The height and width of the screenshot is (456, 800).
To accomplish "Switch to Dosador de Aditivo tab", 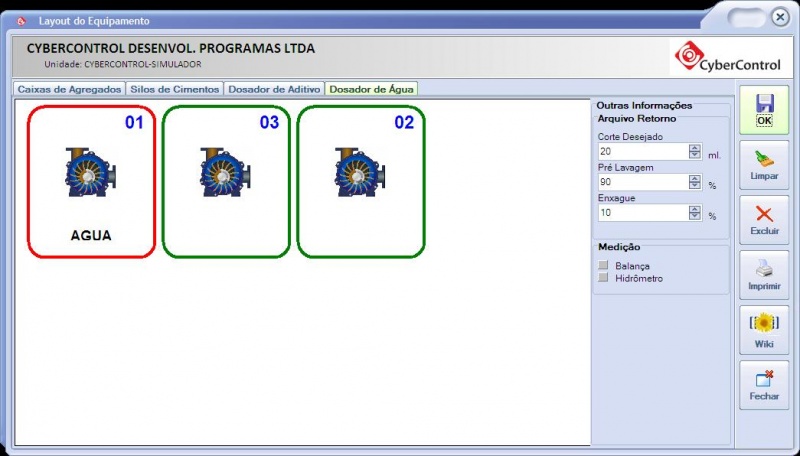I will coord(274,89).
